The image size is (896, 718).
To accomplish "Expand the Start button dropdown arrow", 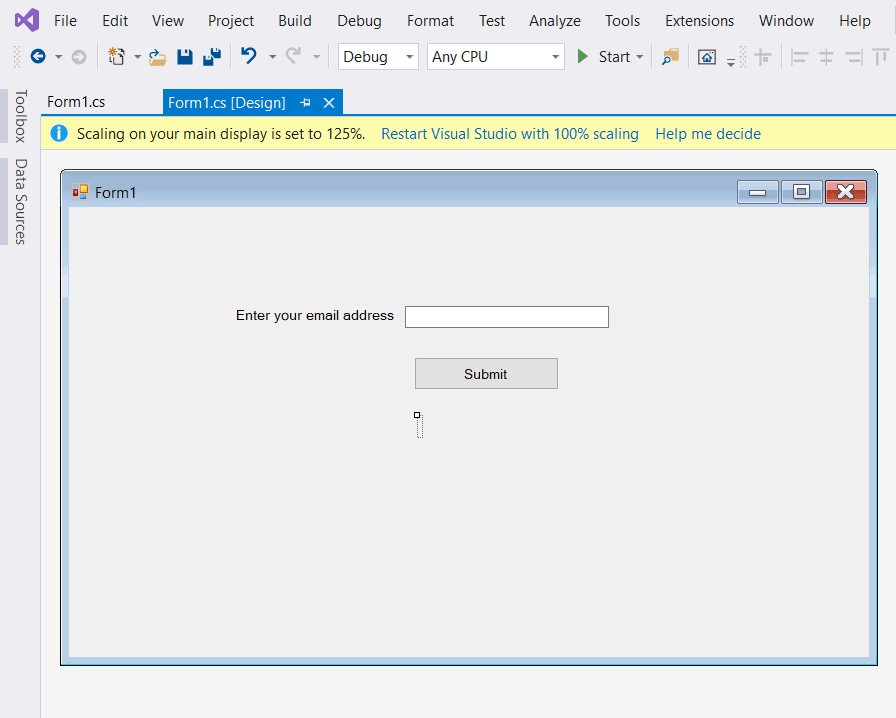I will coord(640,57).
